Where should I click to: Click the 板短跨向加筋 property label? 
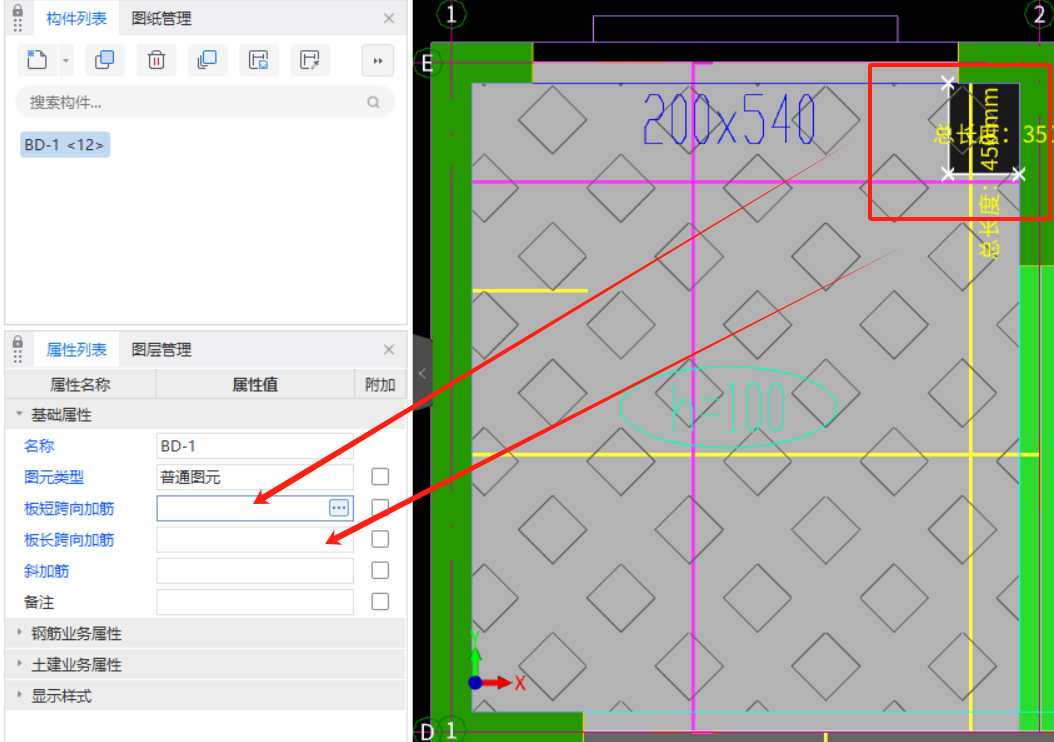[x=69, y=508]
